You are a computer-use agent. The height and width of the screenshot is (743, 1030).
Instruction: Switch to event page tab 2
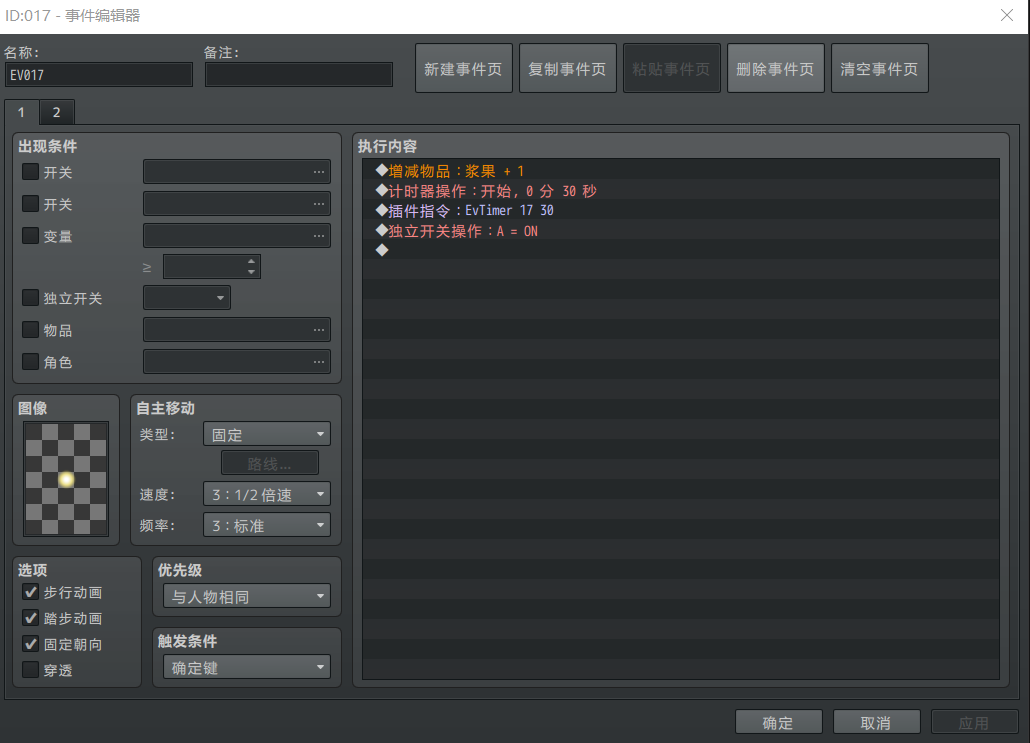[x=56, y=112]
